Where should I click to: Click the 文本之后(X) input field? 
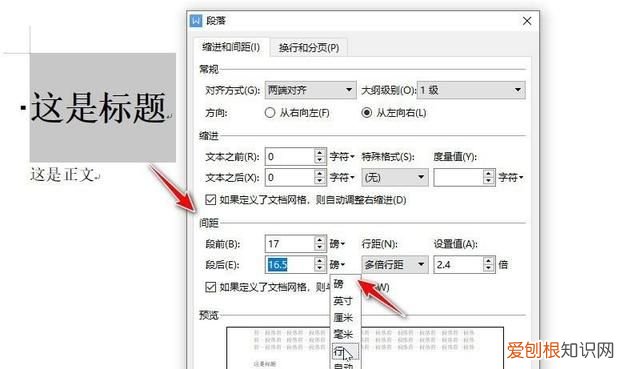coord(289,178)
